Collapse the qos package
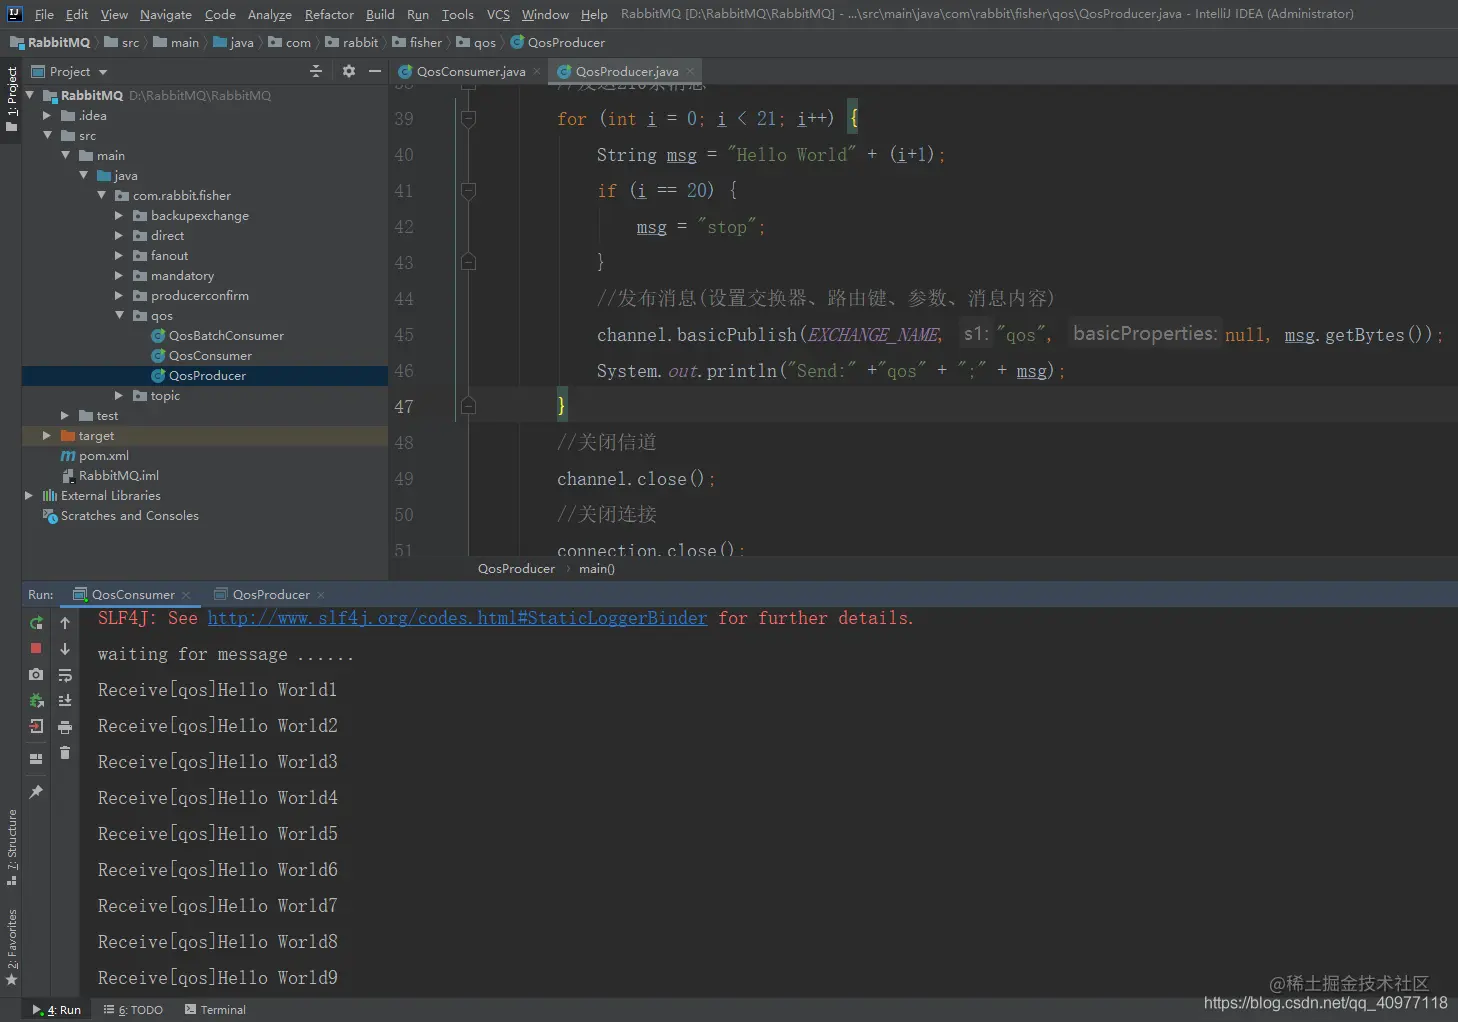 (x=119, y=315)
